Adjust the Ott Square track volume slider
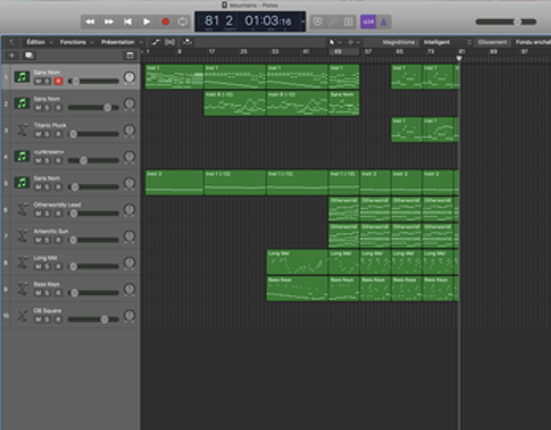551x430 pixels. (93, 319)
